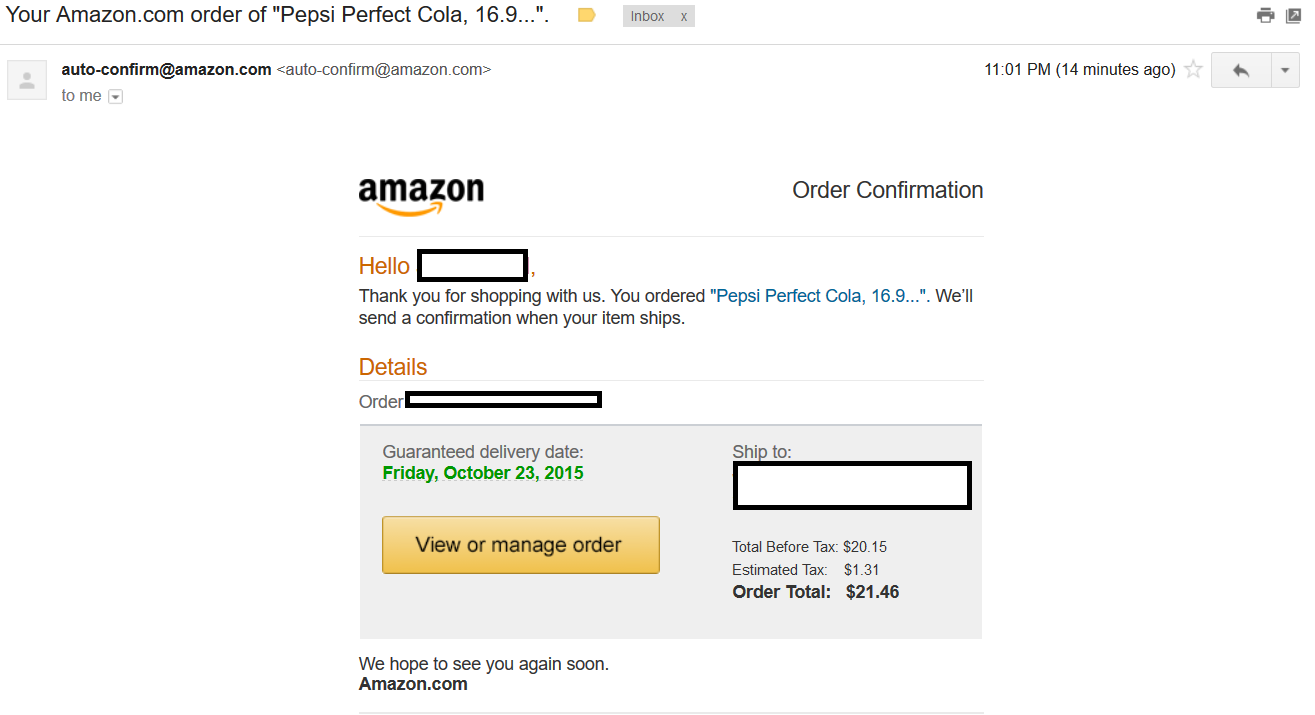Show details dropdown next to 'to me'

coord(115,97)
